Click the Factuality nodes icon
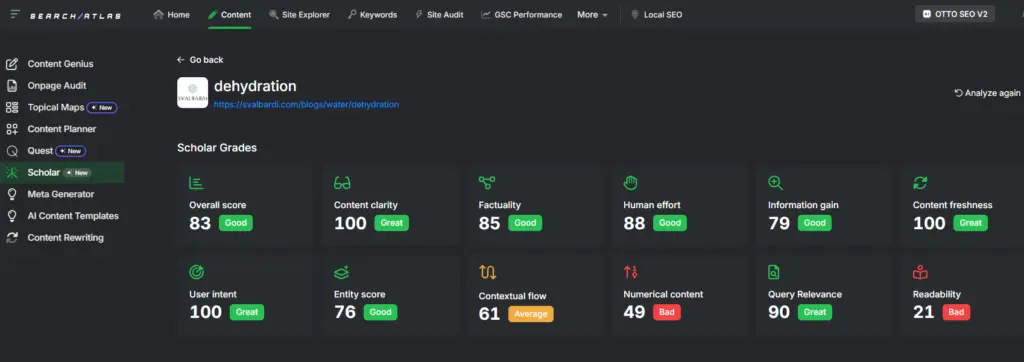This screenshot has height=362, width=1024. click(x=487, y=183)
